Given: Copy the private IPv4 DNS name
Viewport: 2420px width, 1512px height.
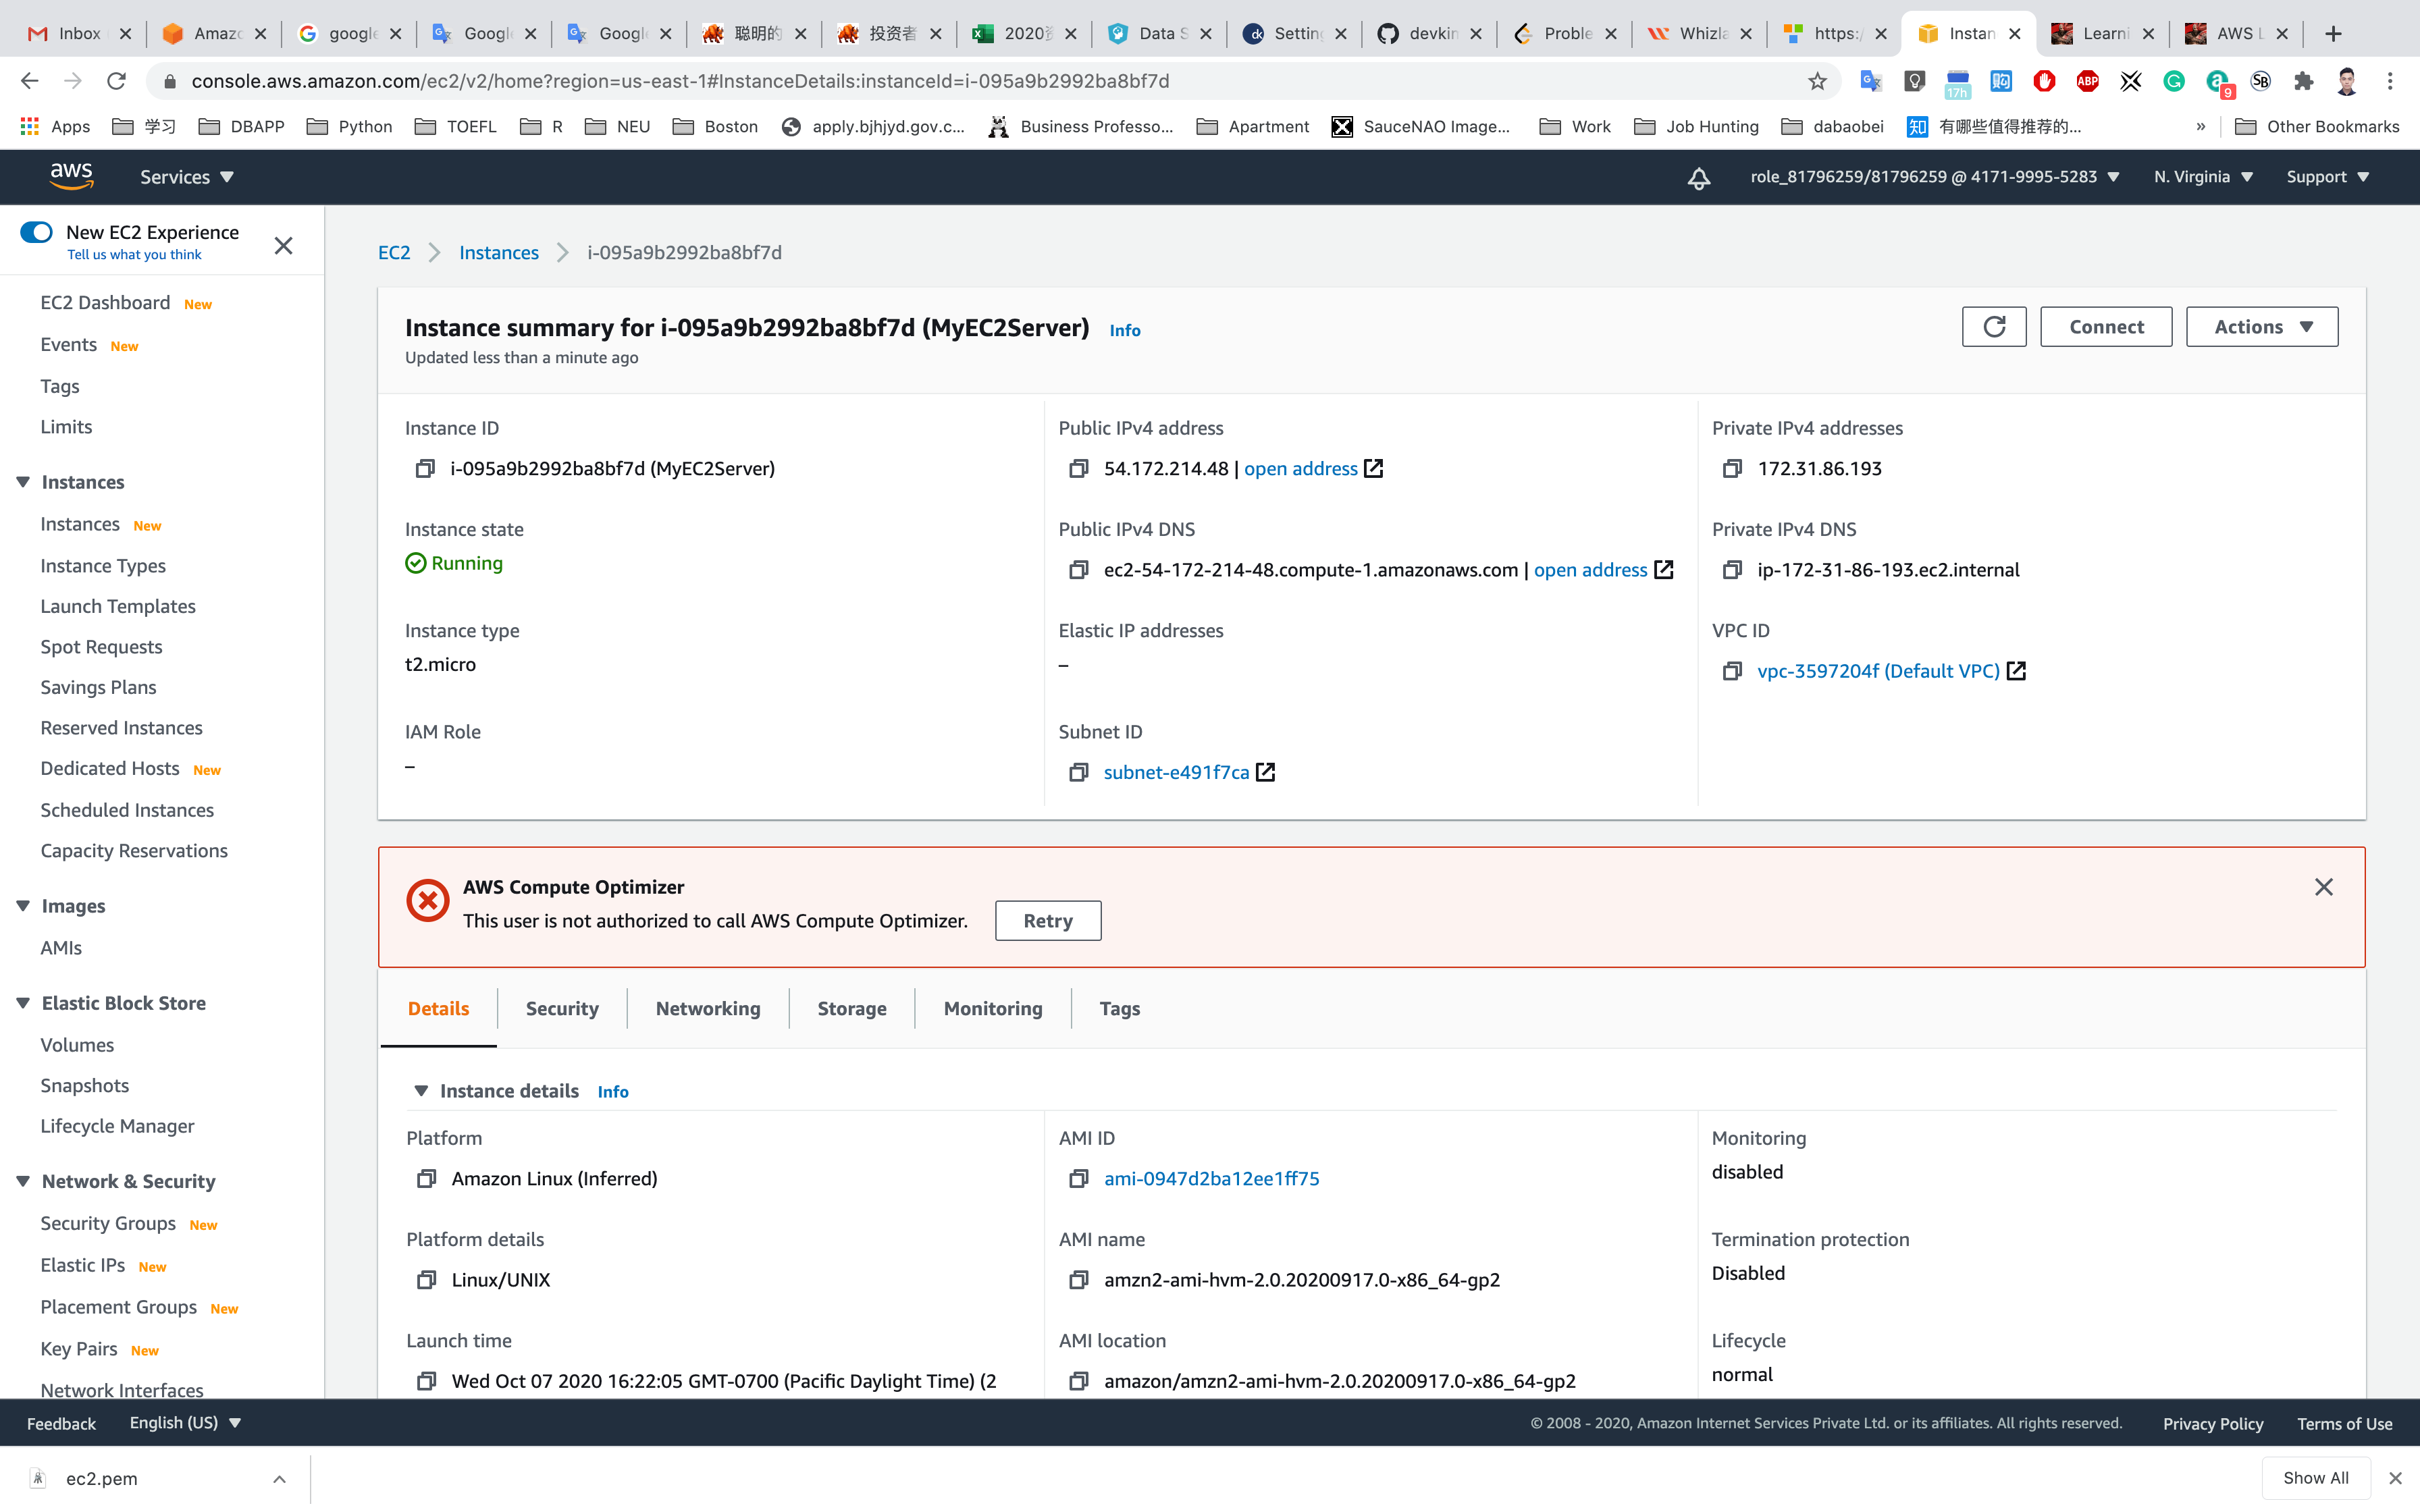Looking at the screenshot, I should pyautogui.click(x=1732, y=570).
